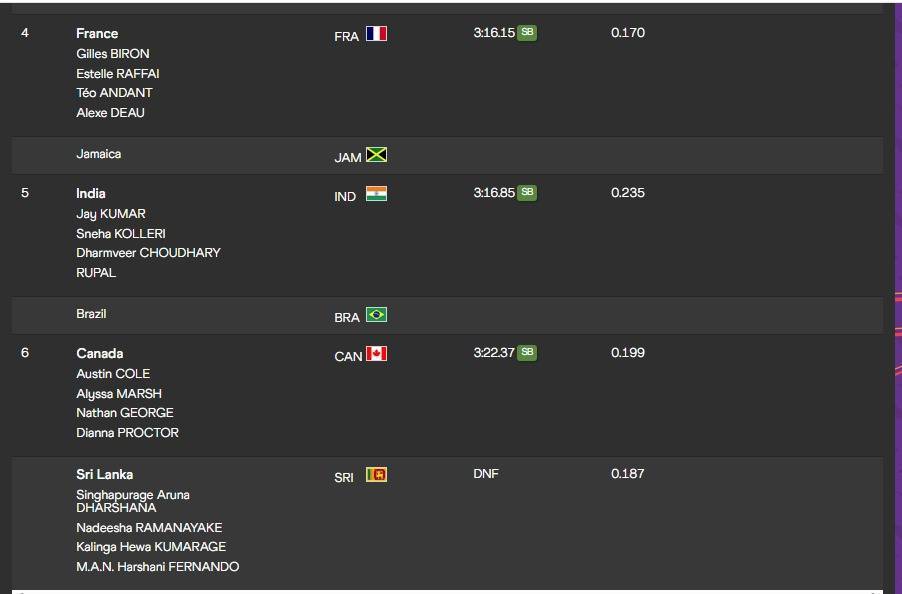Click the SB badge next to 3:22.37

pos(527,352)
